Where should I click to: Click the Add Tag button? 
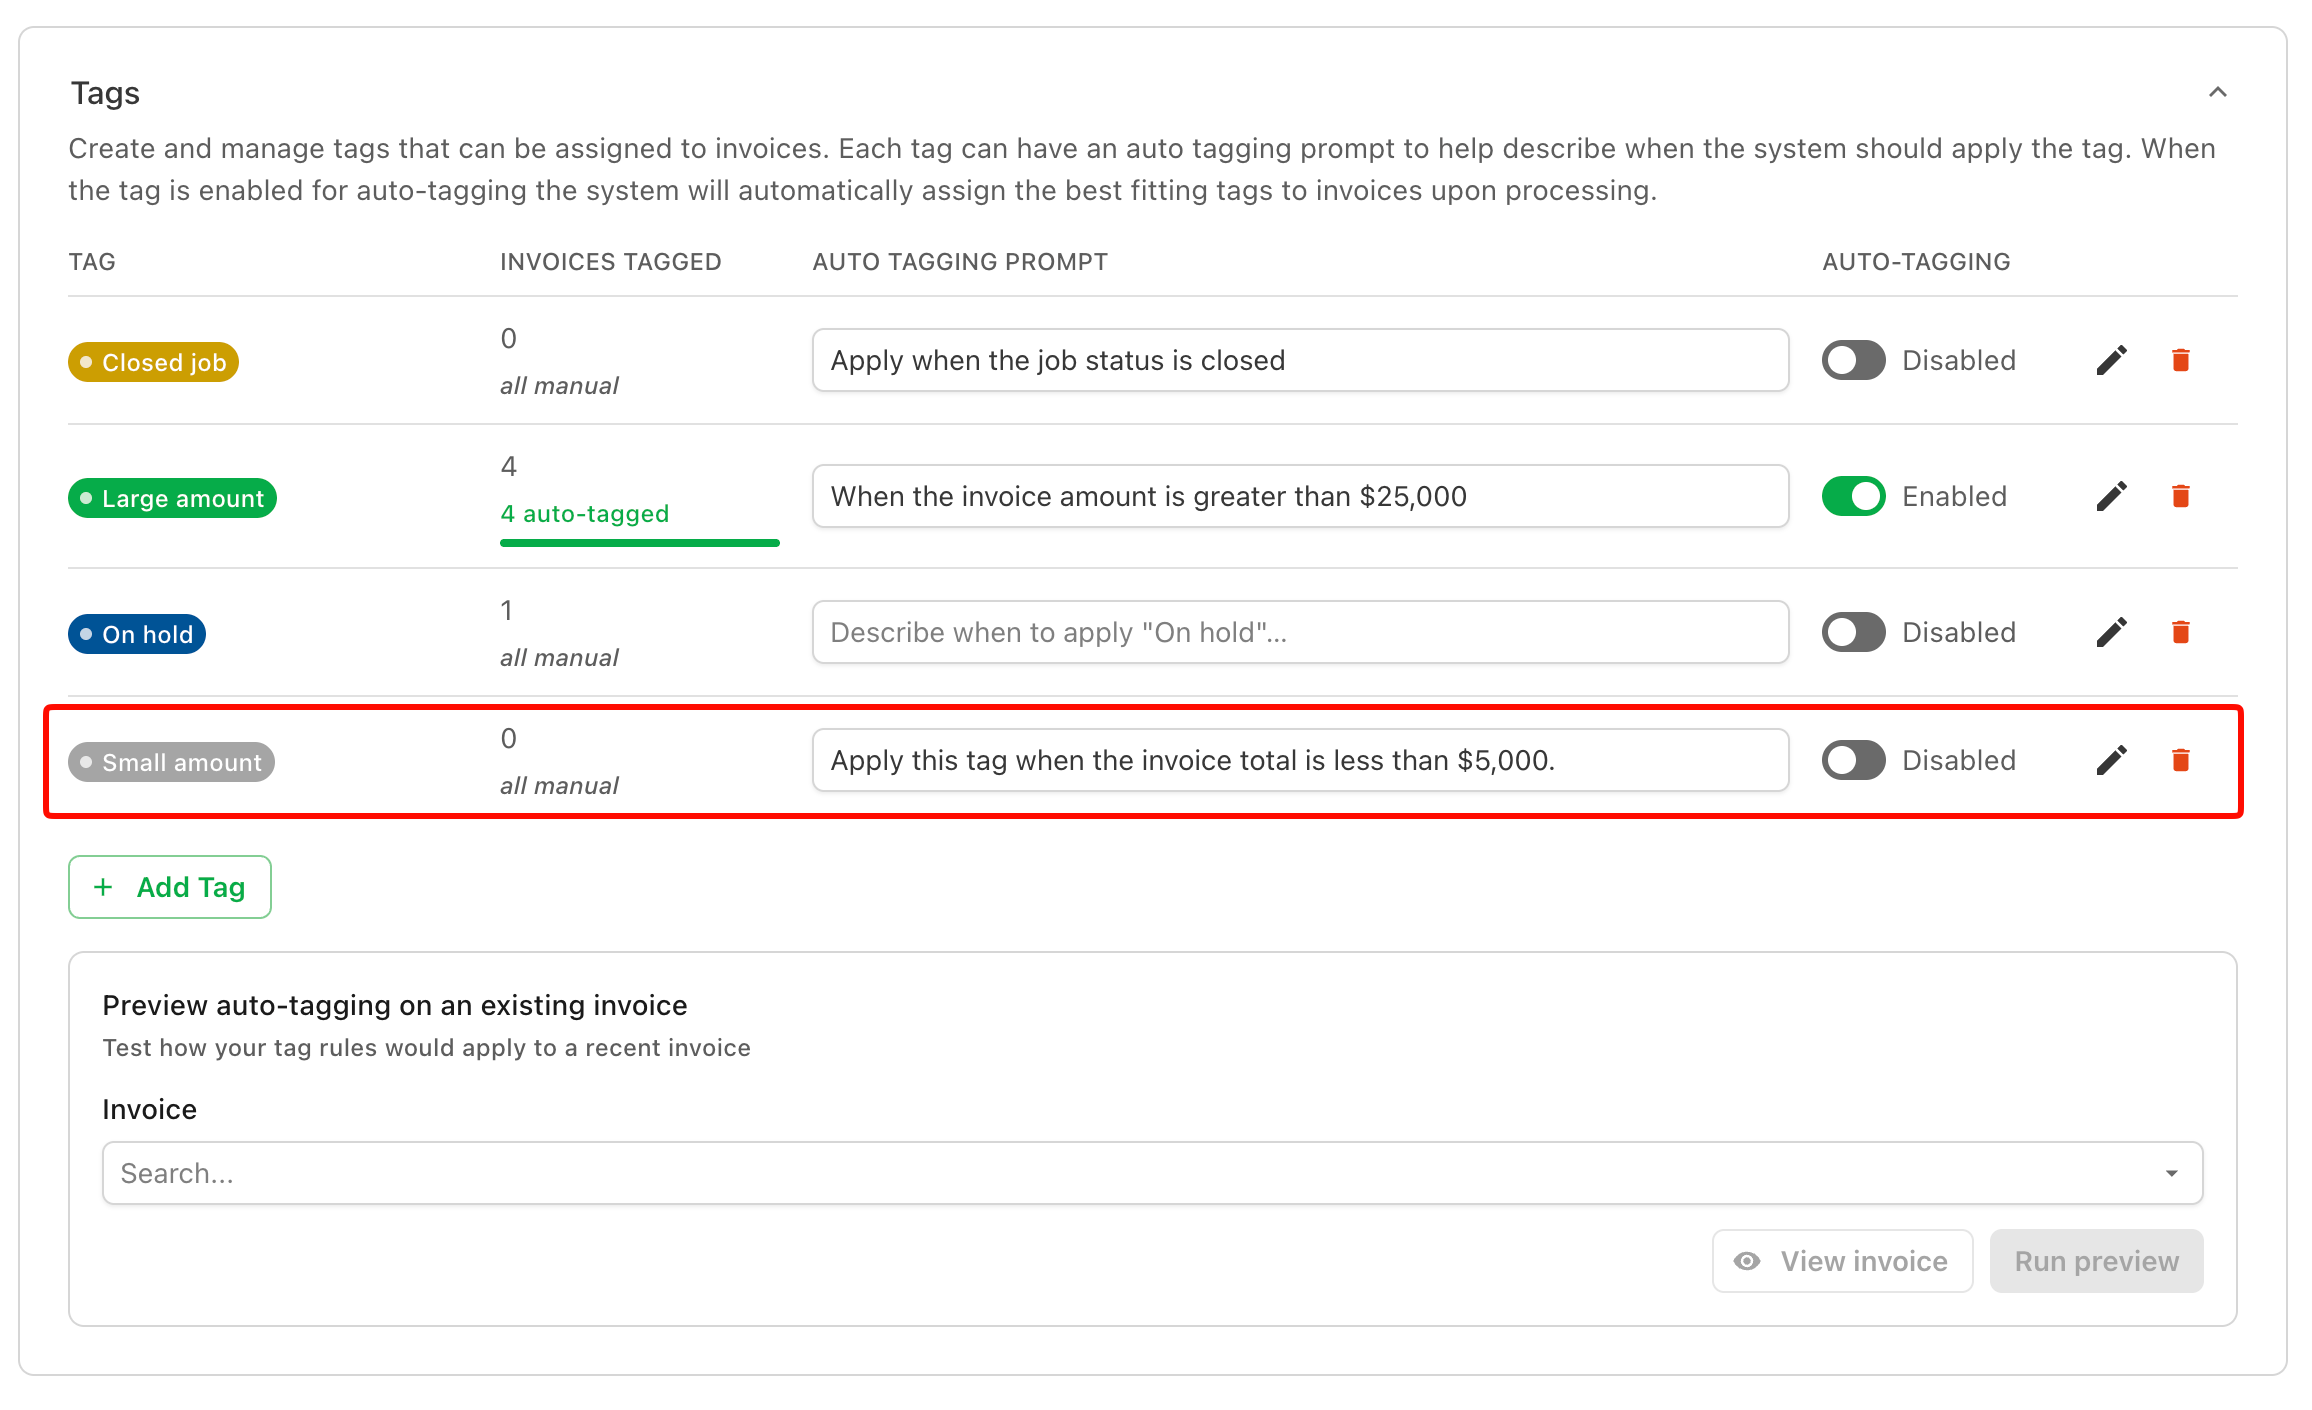[170, 887]
